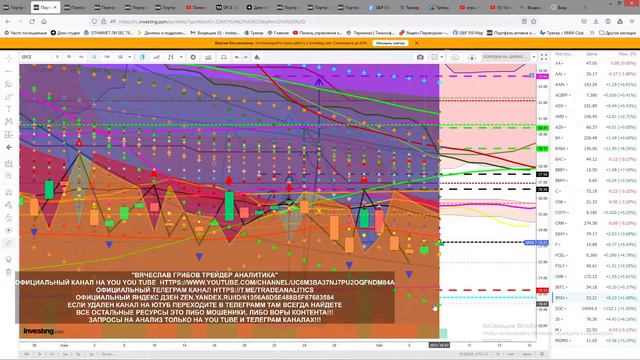Open the S&P 500 Map bookmark
The image size is (640, 360).
(x=468, y=33)
